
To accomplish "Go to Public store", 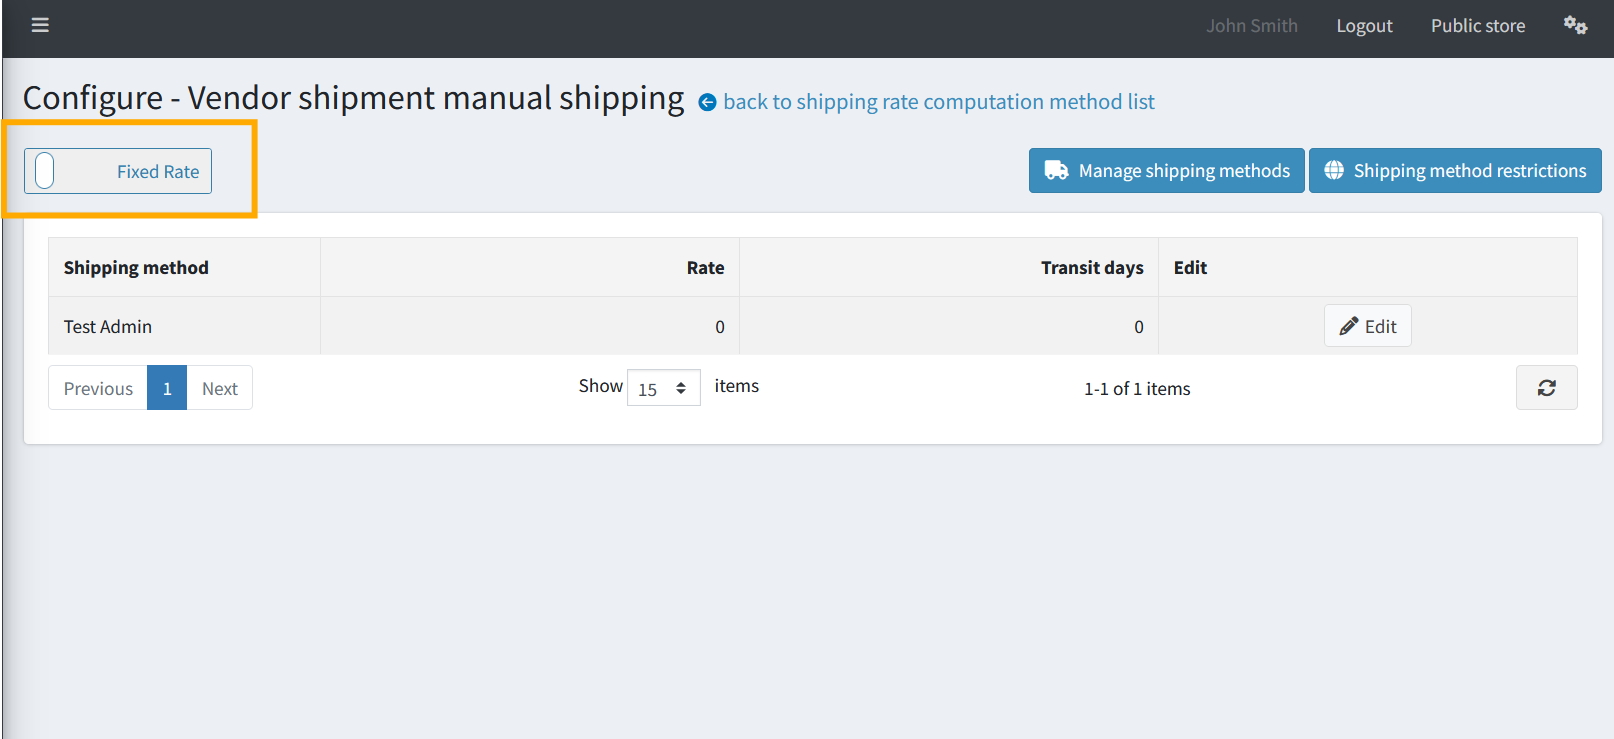I will 1477,26.
